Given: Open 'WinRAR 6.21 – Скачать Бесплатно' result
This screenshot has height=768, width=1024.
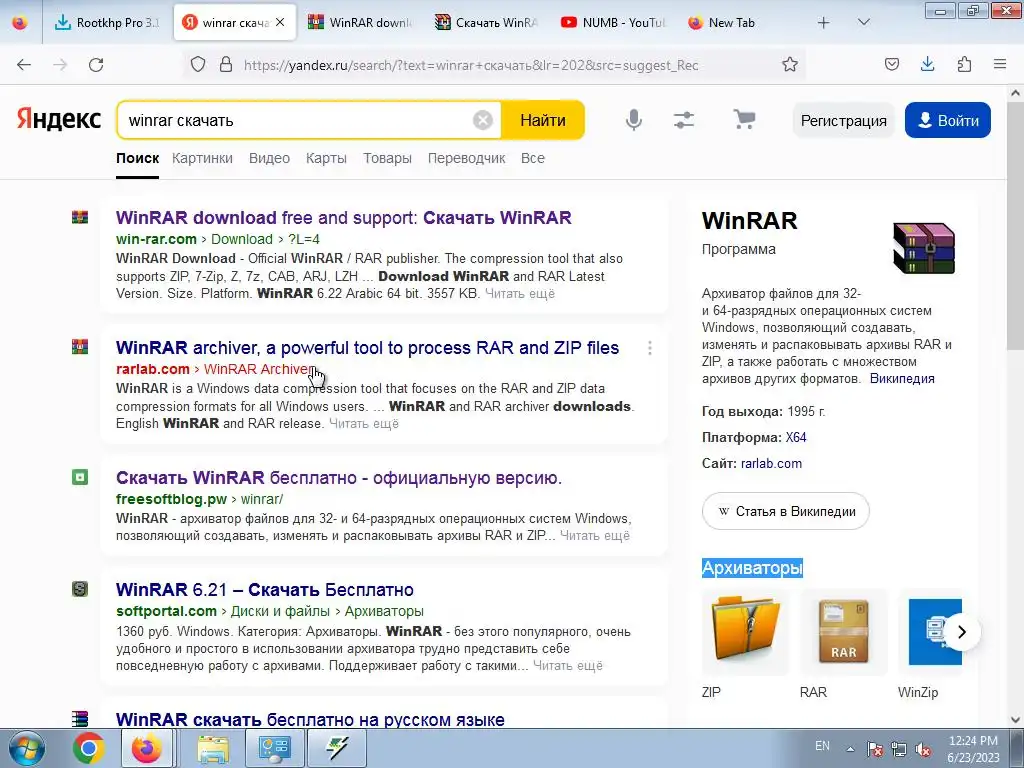Looking at the screenshot, I should (264, 590).
